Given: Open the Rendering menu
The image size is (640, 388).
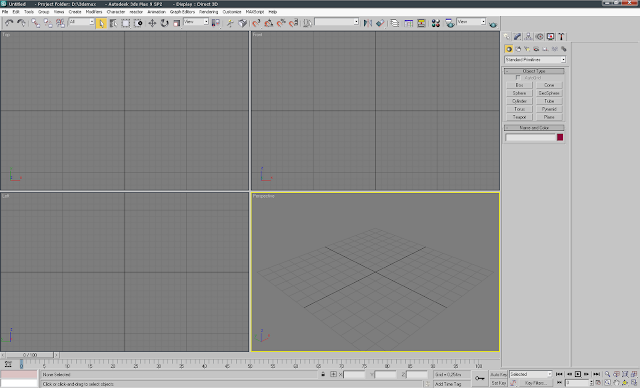Looking at the screenshot, I should 208,12.
